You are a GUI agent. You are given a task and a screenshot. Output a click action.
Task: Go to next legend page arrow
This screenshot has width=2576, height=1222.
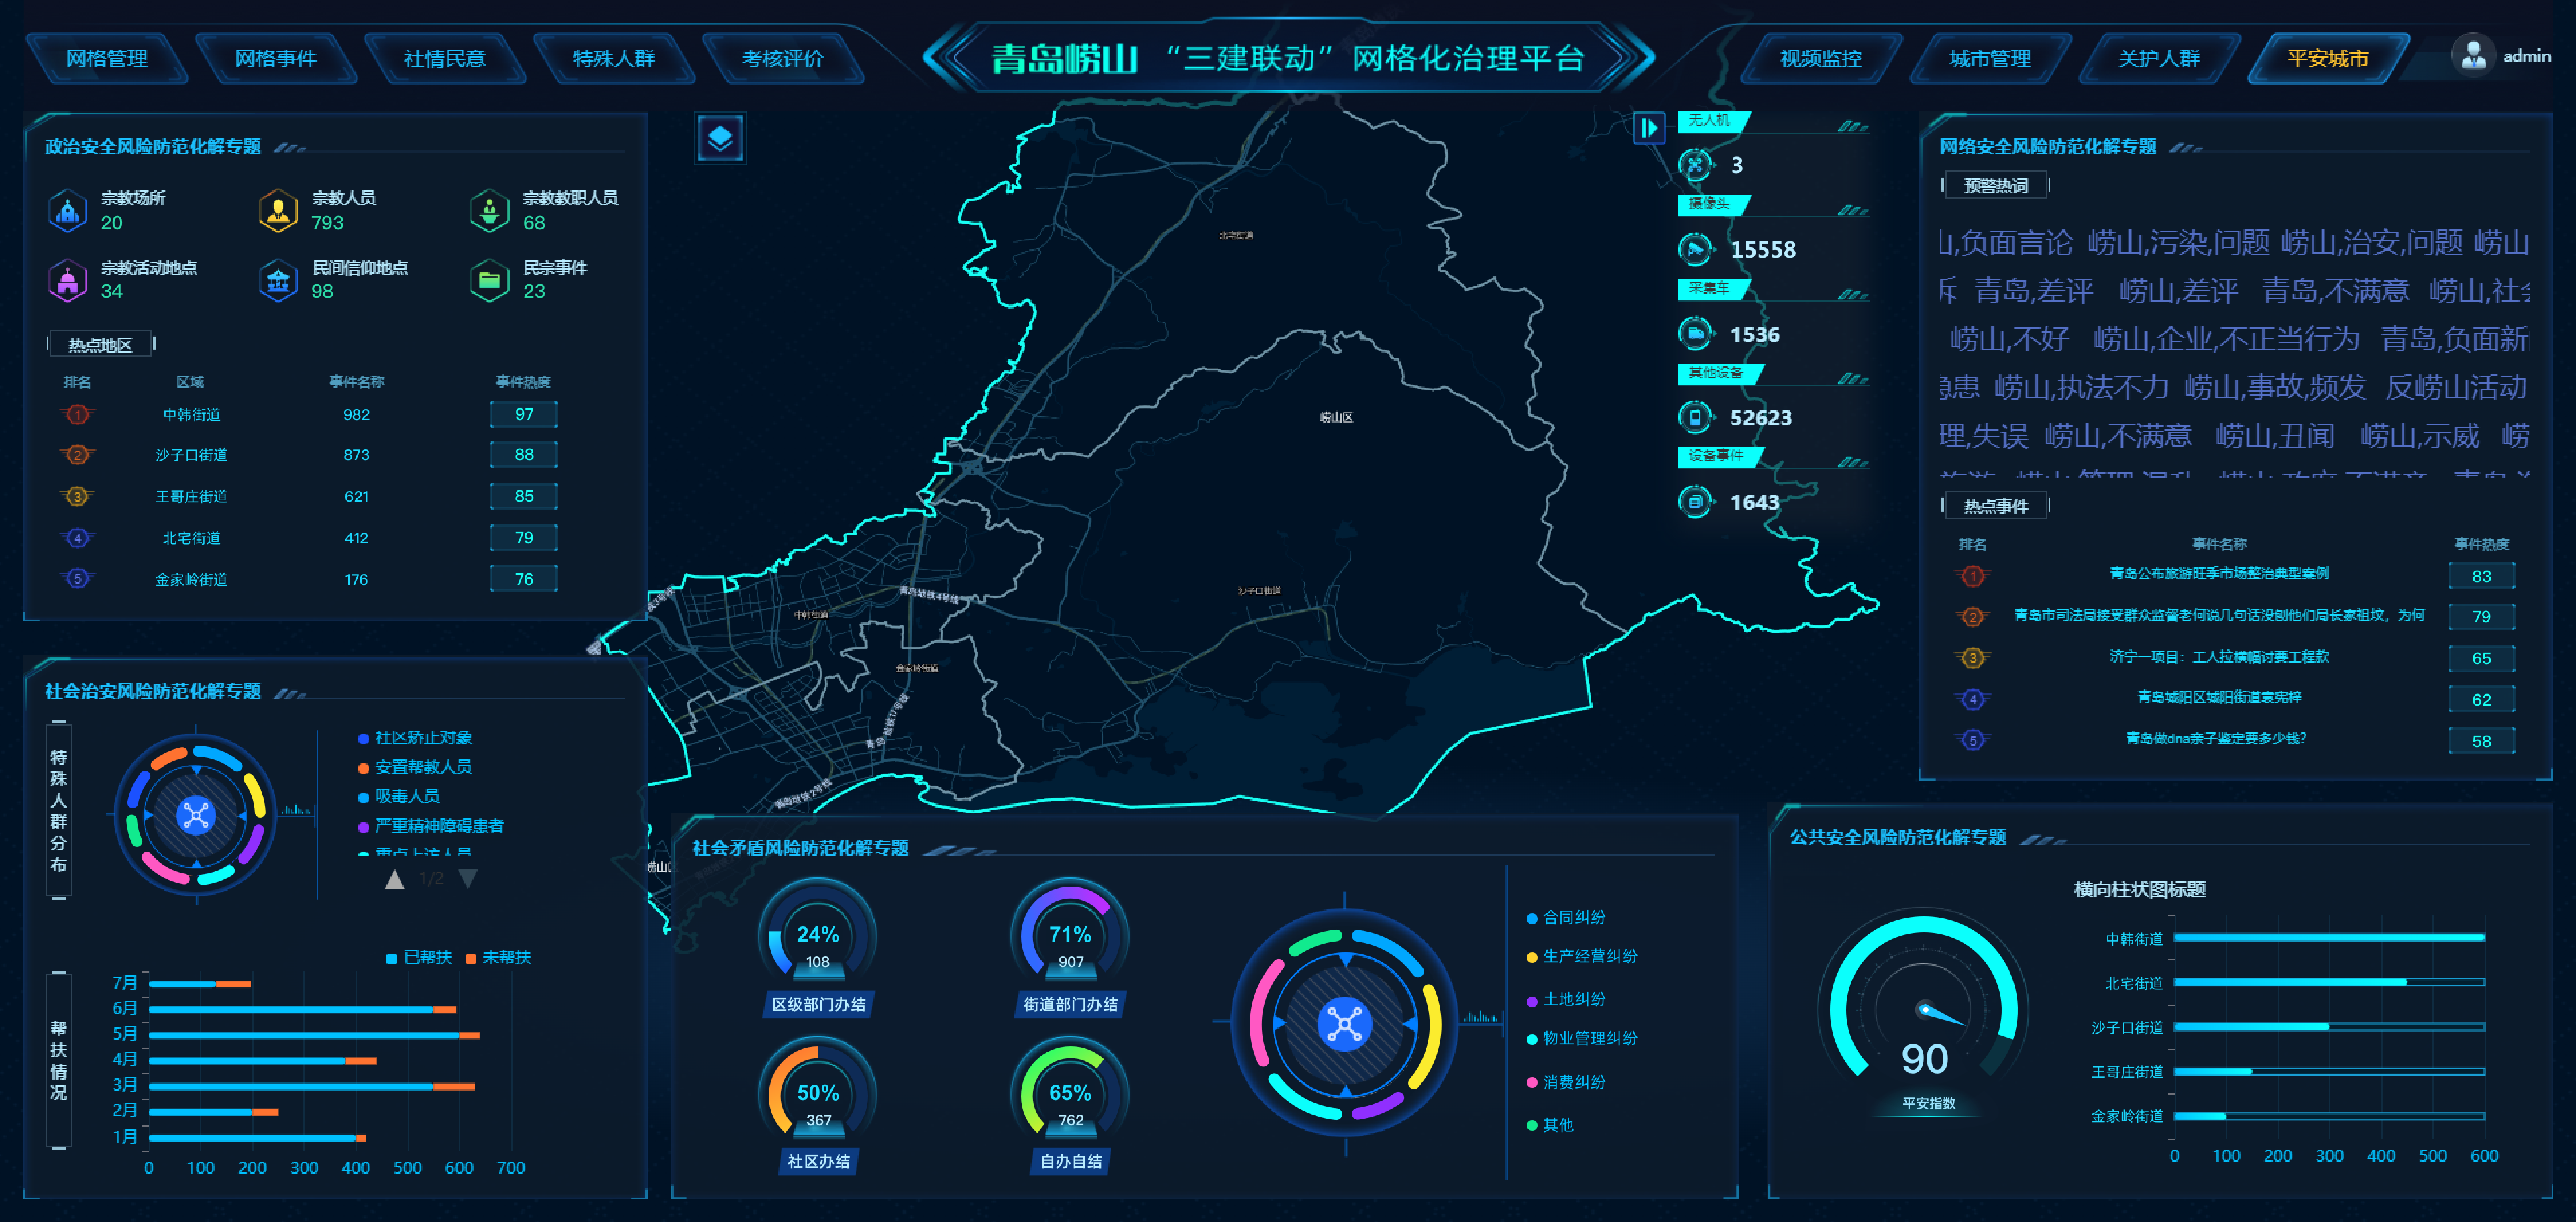click(x=467, y=879)
